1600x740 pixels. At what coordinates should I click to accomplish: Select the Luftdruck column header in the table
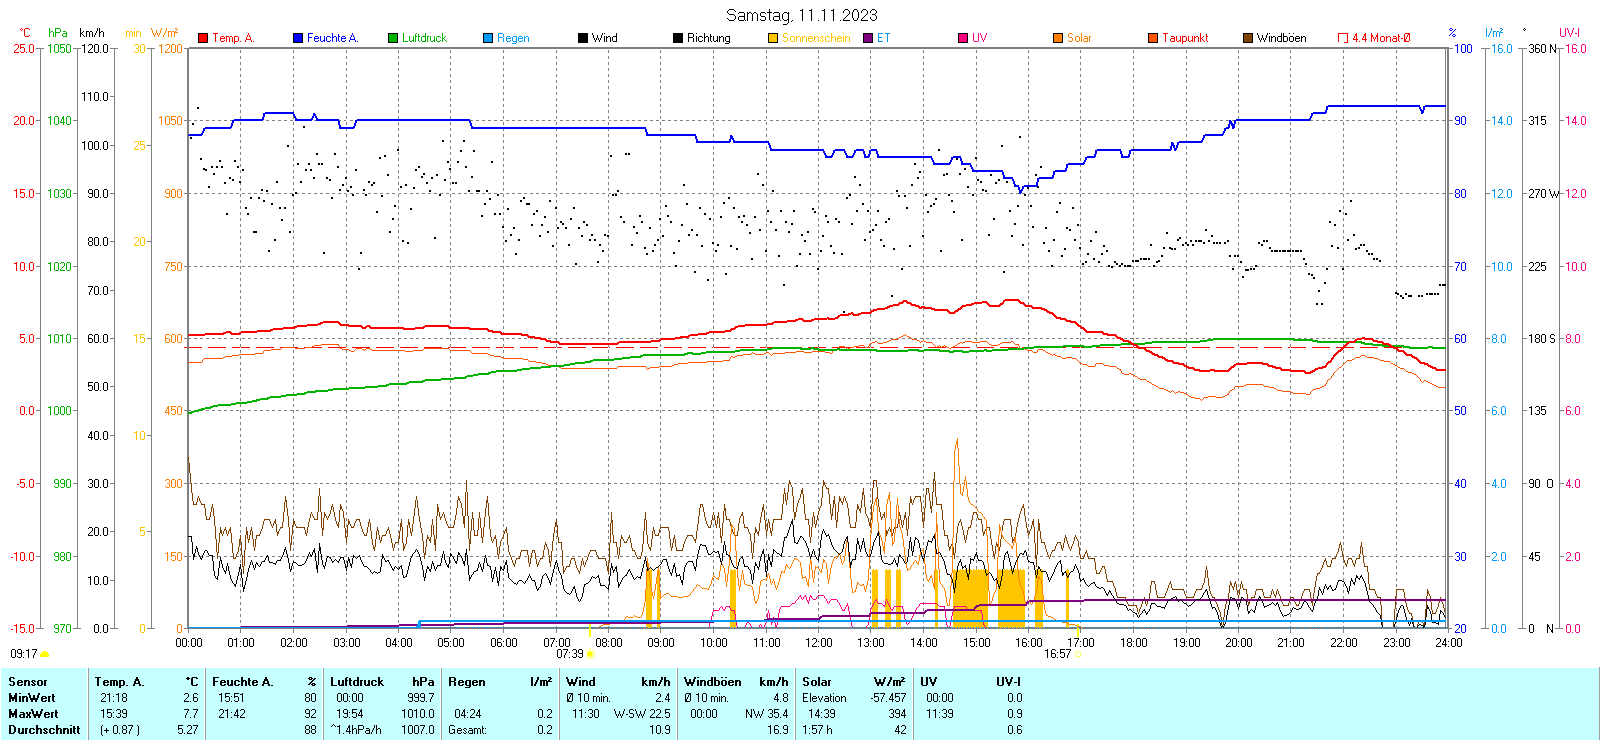(x=357, y=682)
